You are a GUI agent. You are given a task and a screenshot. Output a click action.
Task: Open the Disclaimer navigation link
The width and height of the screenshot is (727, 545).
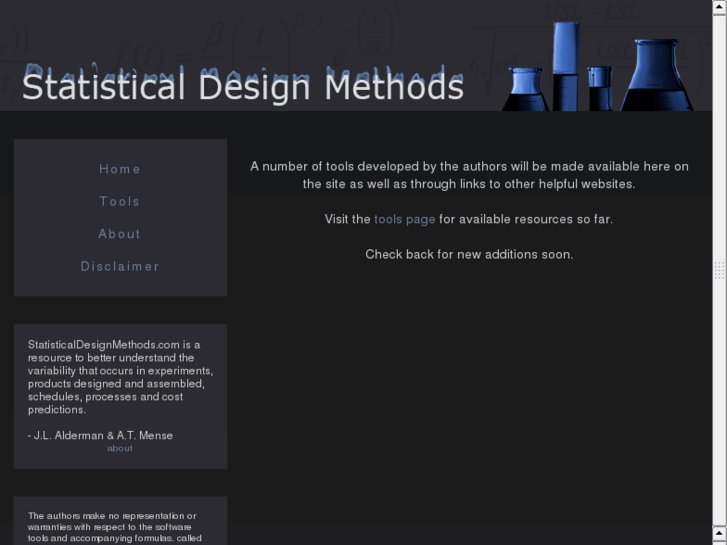click(x=120, y=266)
